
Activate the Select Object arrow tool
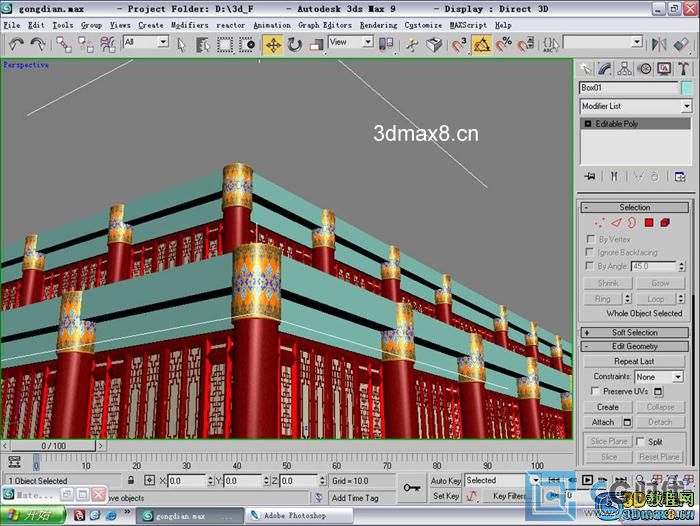point(181,45)
